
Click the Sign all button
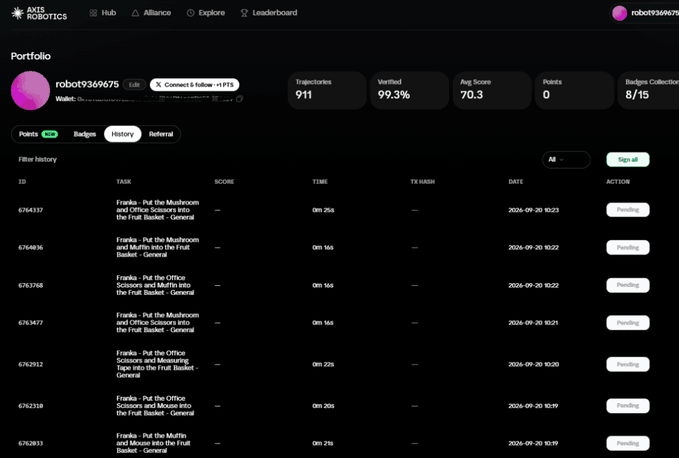[x=628, y=160]
